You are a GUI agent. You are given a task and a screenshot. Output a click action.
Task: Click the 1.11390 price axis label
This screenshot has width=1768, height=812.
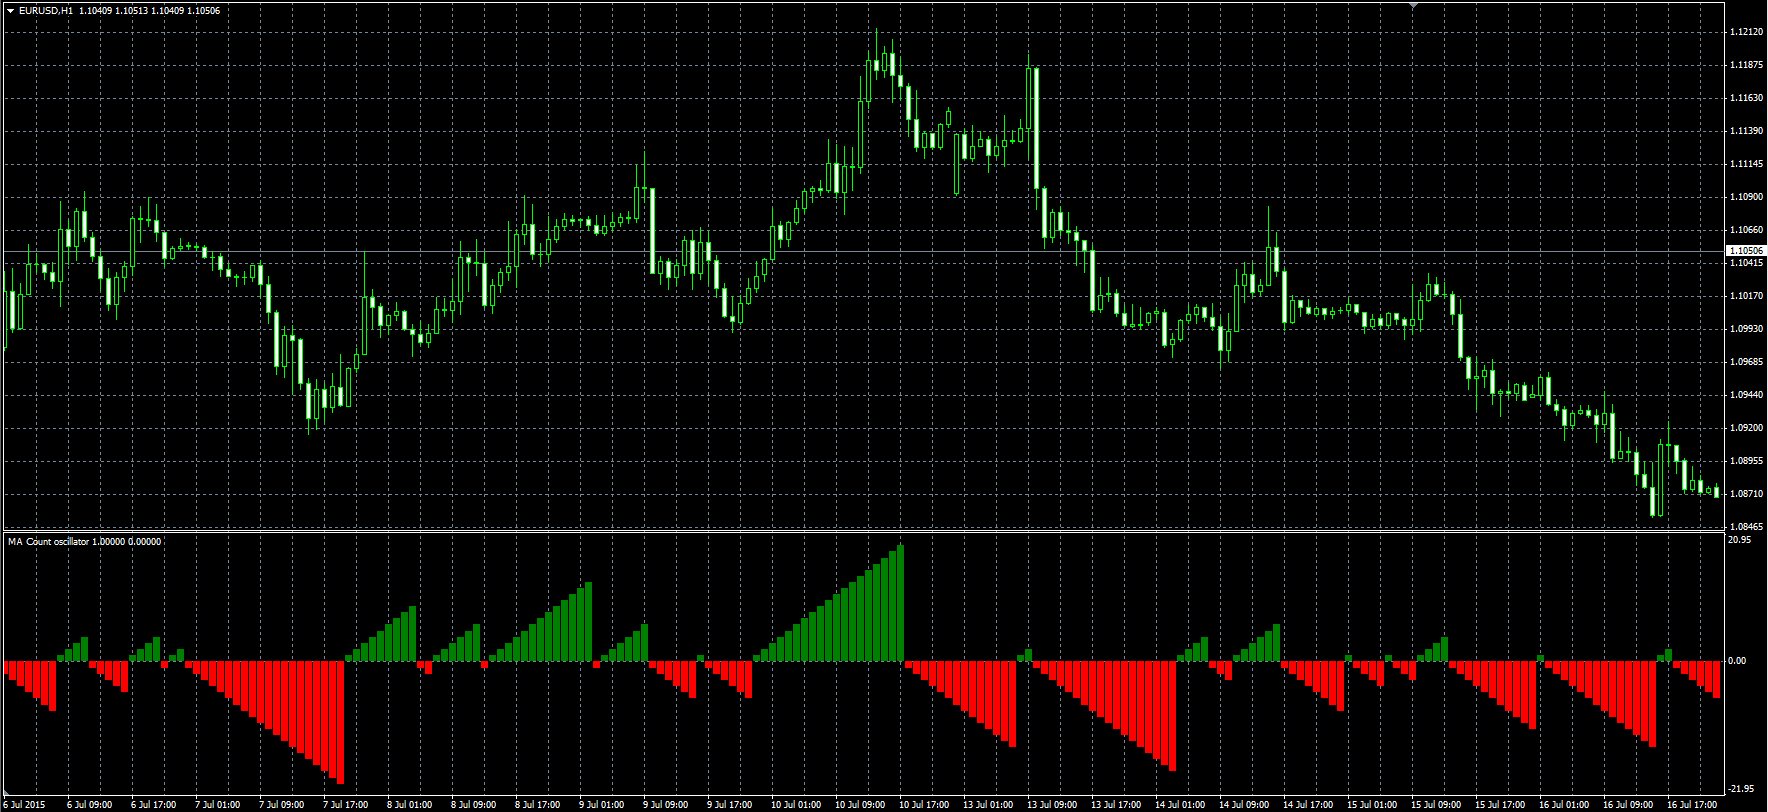pyautogui.click(x=1746, y=131)
